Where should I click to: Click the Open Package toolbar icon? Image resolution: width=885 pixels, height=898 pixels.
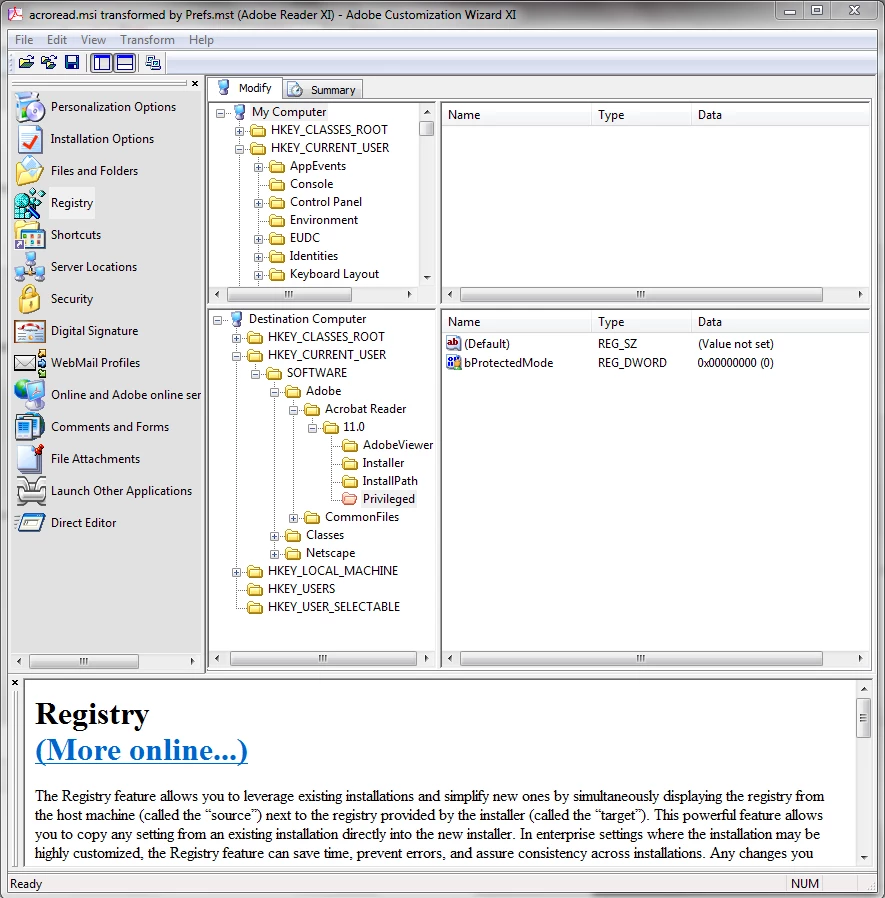pos(26,62)
